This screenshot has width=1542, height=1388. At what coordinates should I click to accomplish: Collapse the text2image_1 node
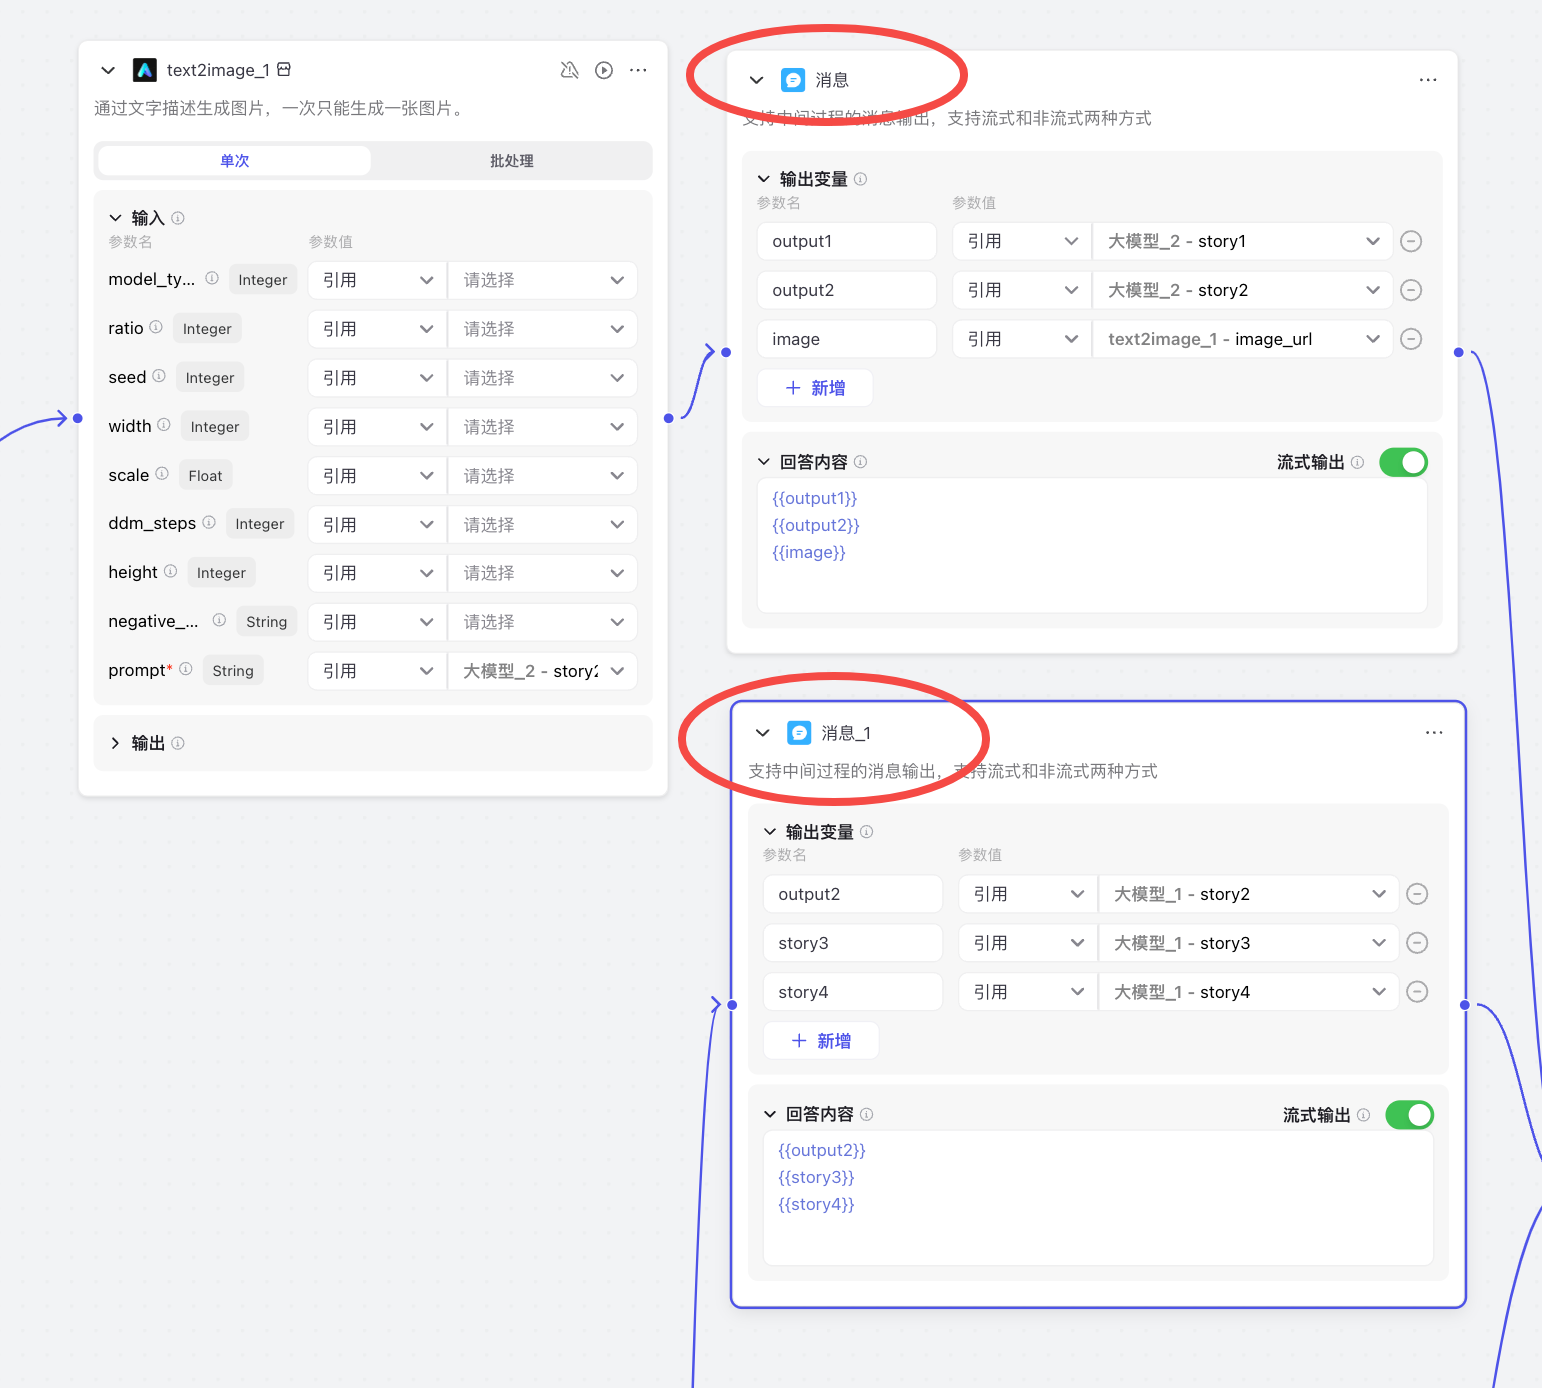click(108, 70)
